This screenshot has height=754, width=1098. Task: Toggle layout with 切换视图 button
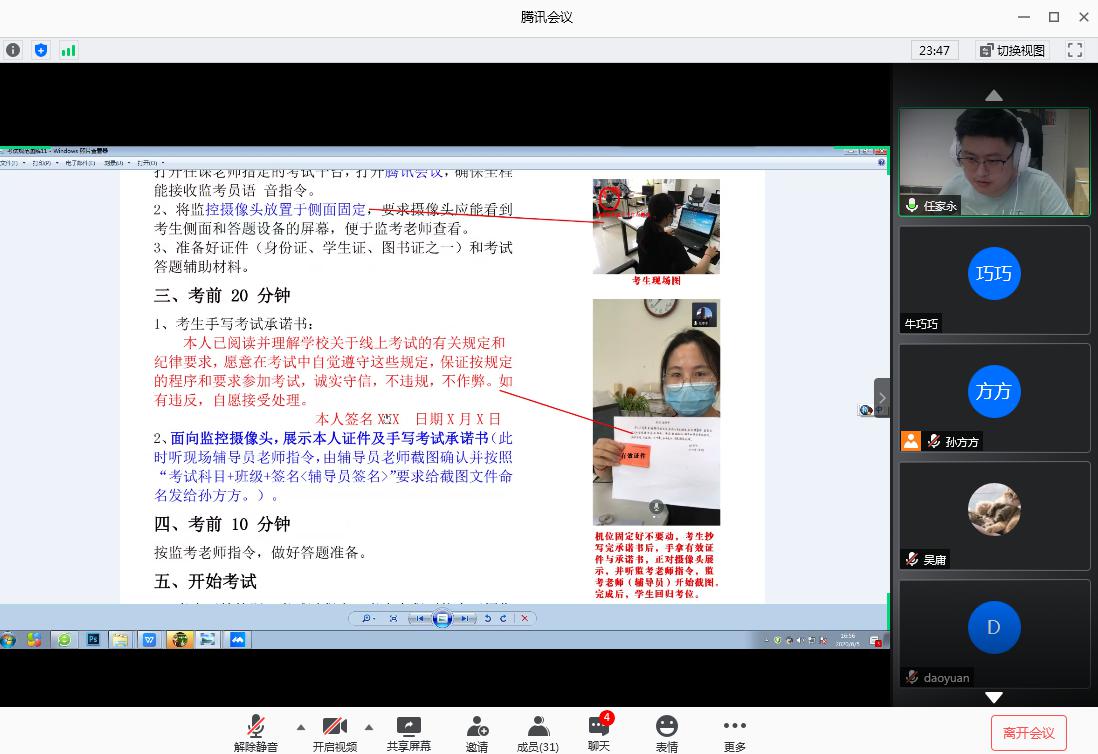[x=1011, y=50]
